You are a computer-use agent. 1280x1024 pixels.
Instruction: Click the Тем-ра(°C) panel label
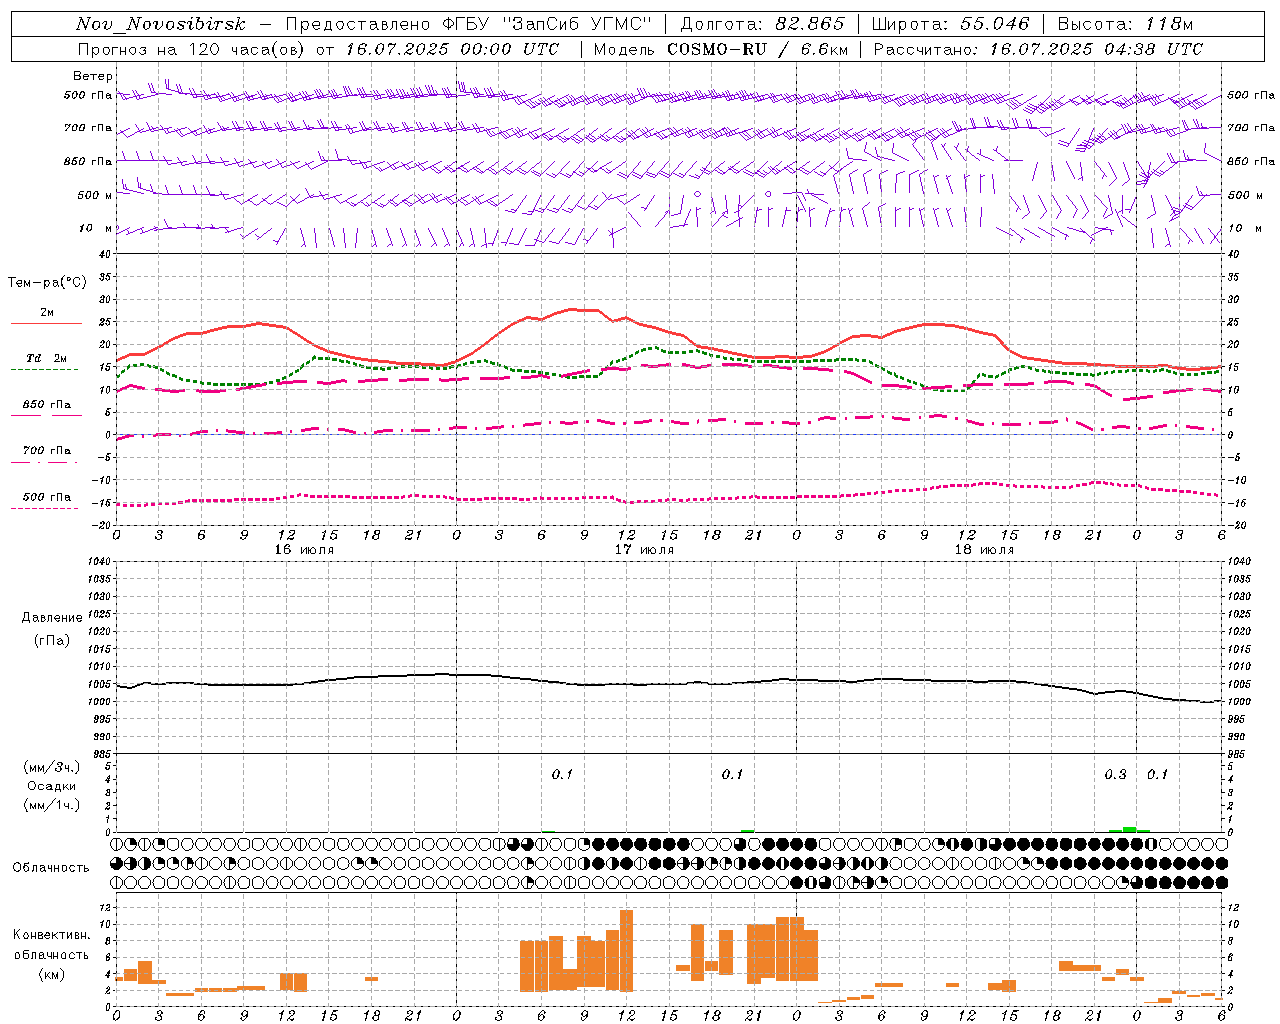click(47, 283)
